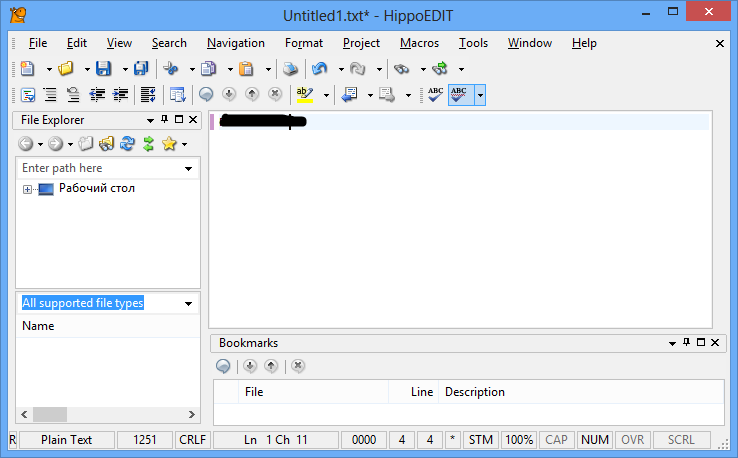Click the CRLF line ending field
This screenshot has height=458, width=738.
pyautogui.click(x=193, y=440)
